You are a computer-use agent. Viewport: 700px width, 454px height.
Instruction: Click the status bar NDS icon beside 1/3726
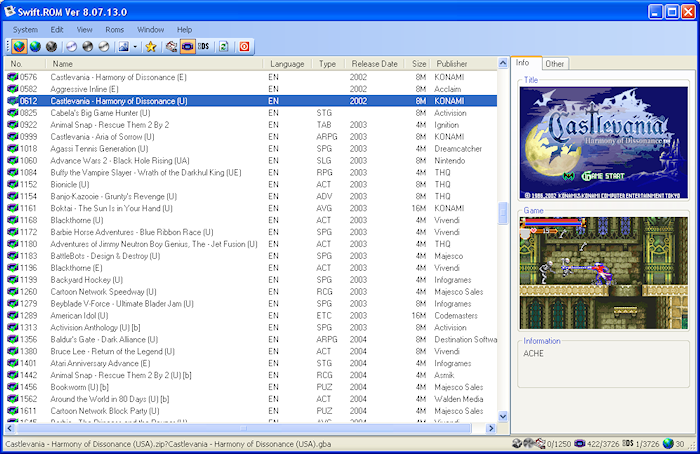(x=628, y=443)
